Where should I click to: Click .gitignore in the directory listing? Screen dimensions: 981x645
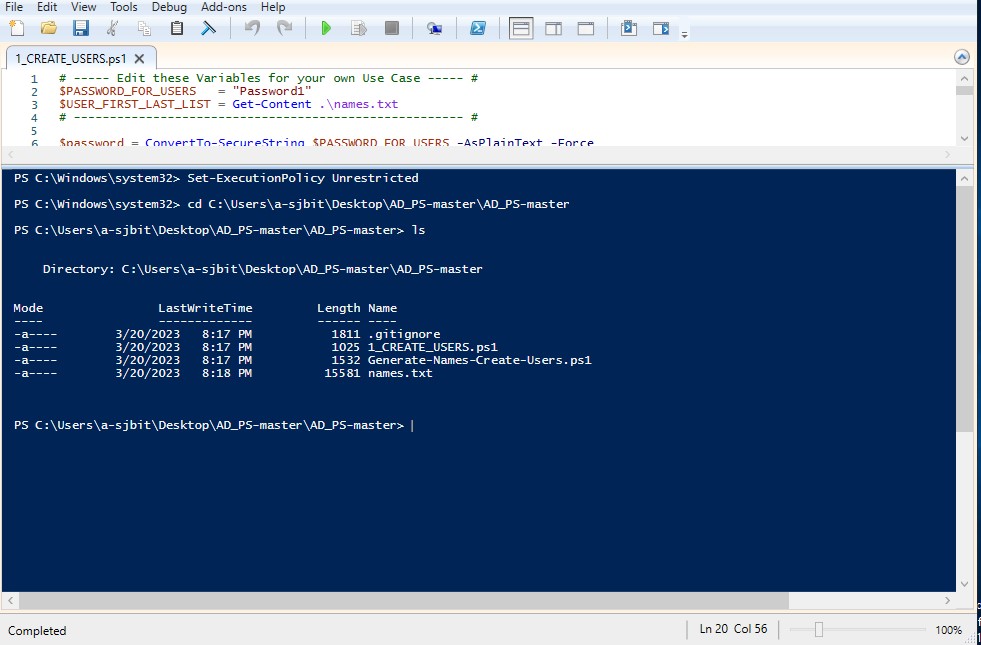tap(404, 334)
